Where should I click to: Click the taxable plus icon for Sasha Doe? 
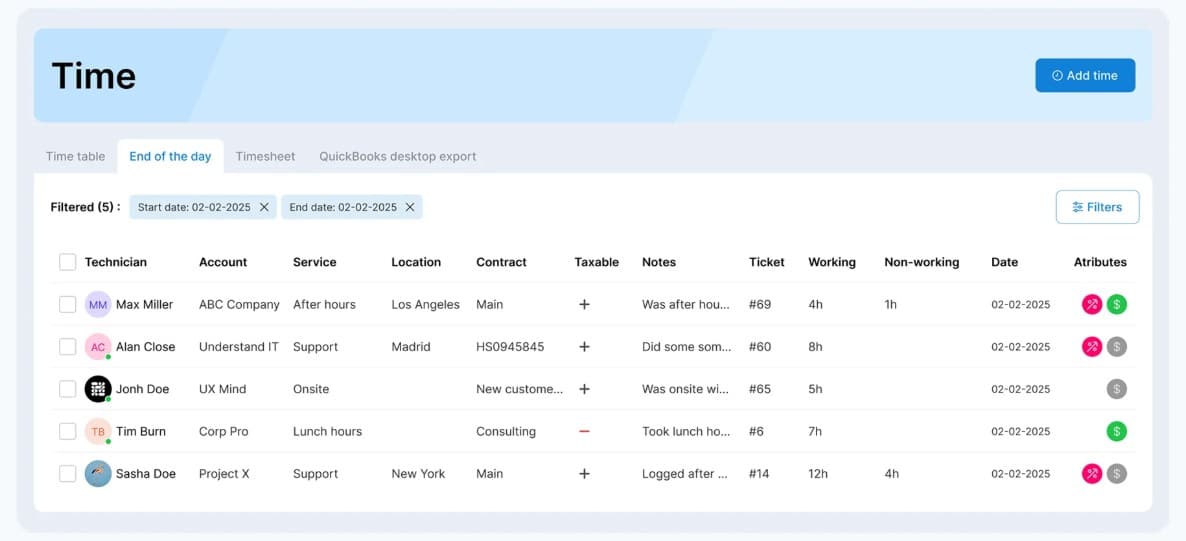pyautogui.click(x=584, y=474)
